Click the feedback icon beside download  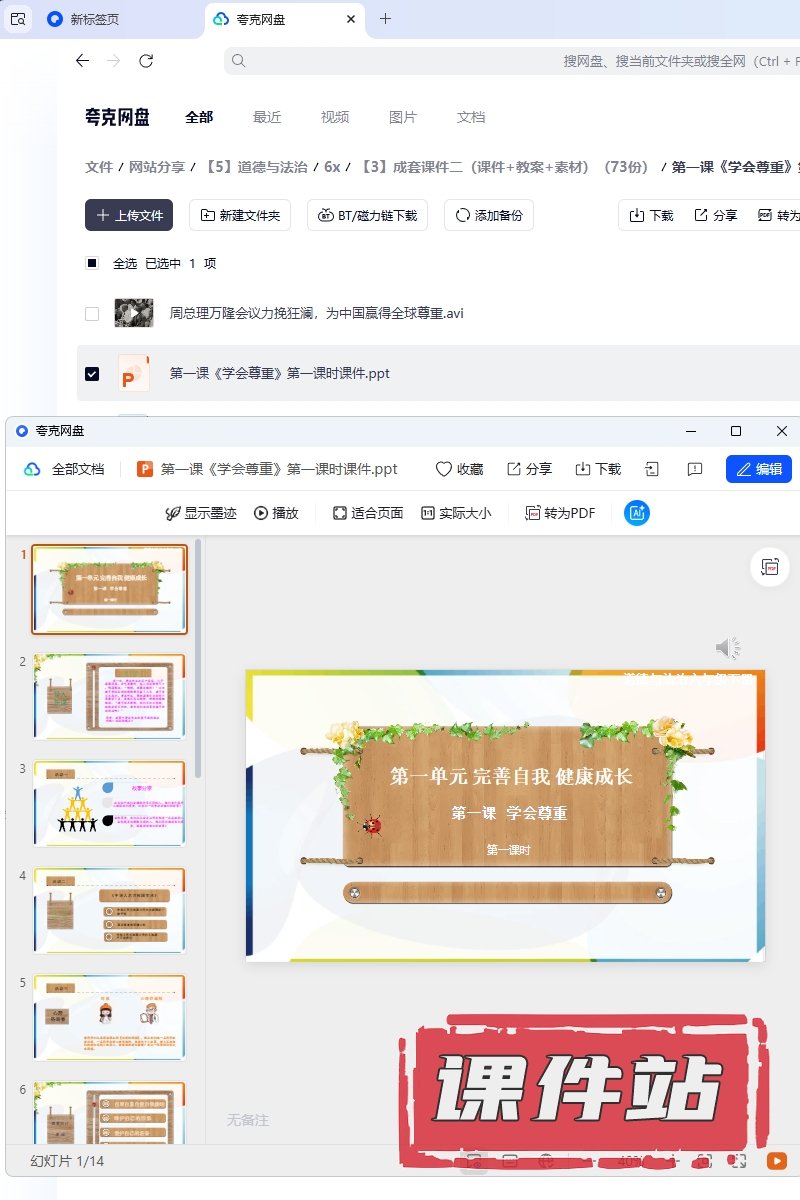pos(695,469)
